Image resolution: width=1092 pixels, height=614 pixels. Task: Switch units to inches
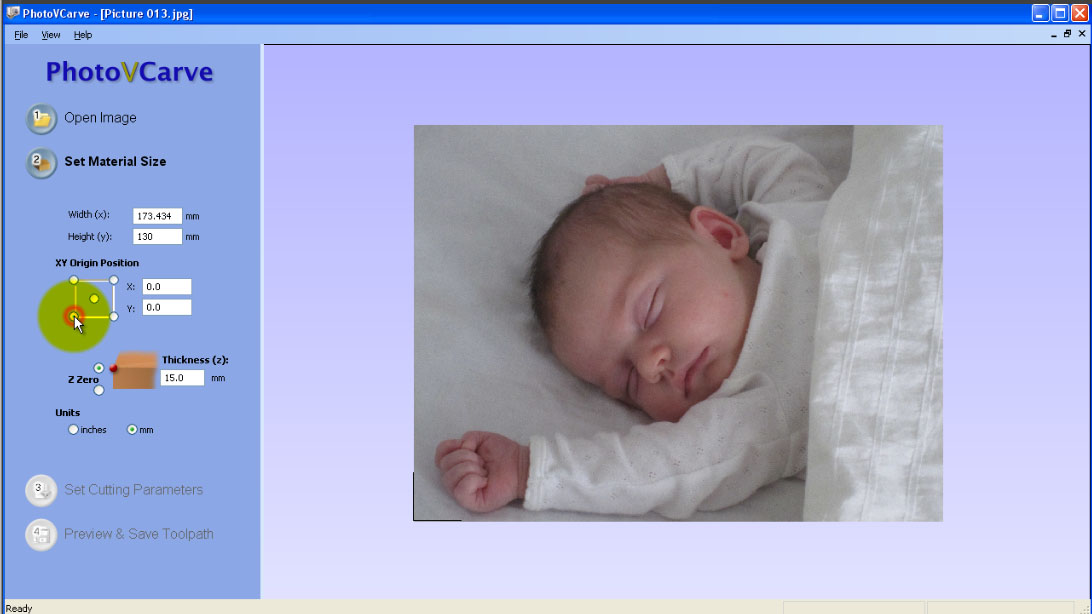pyautogui.click(x=73, y=430)
